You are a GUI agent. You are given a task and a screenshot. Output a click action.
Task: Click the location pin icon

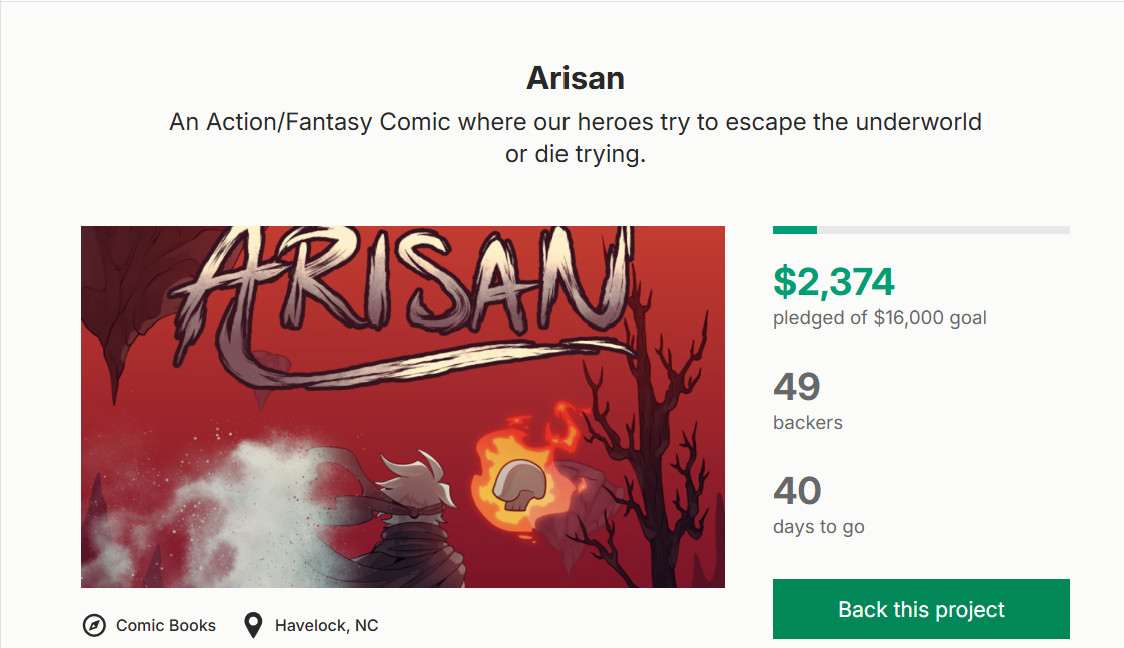[254, 626]
